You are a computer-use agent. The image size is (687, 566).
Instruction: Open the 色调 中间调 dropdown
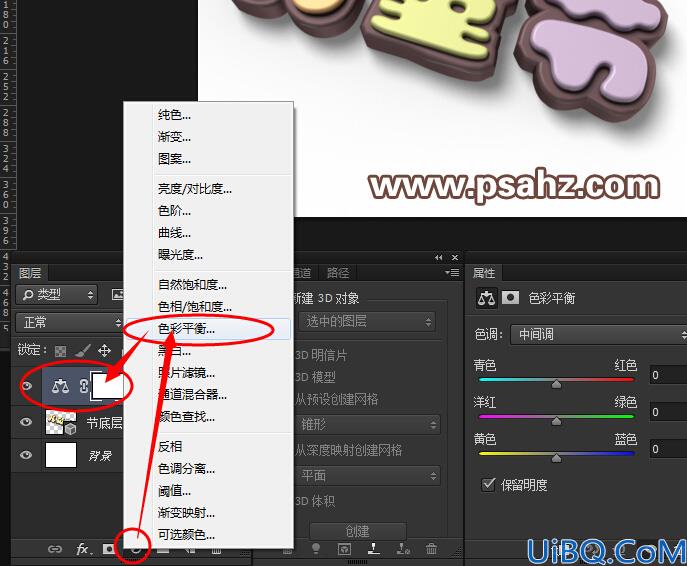[x=598, y=335]
